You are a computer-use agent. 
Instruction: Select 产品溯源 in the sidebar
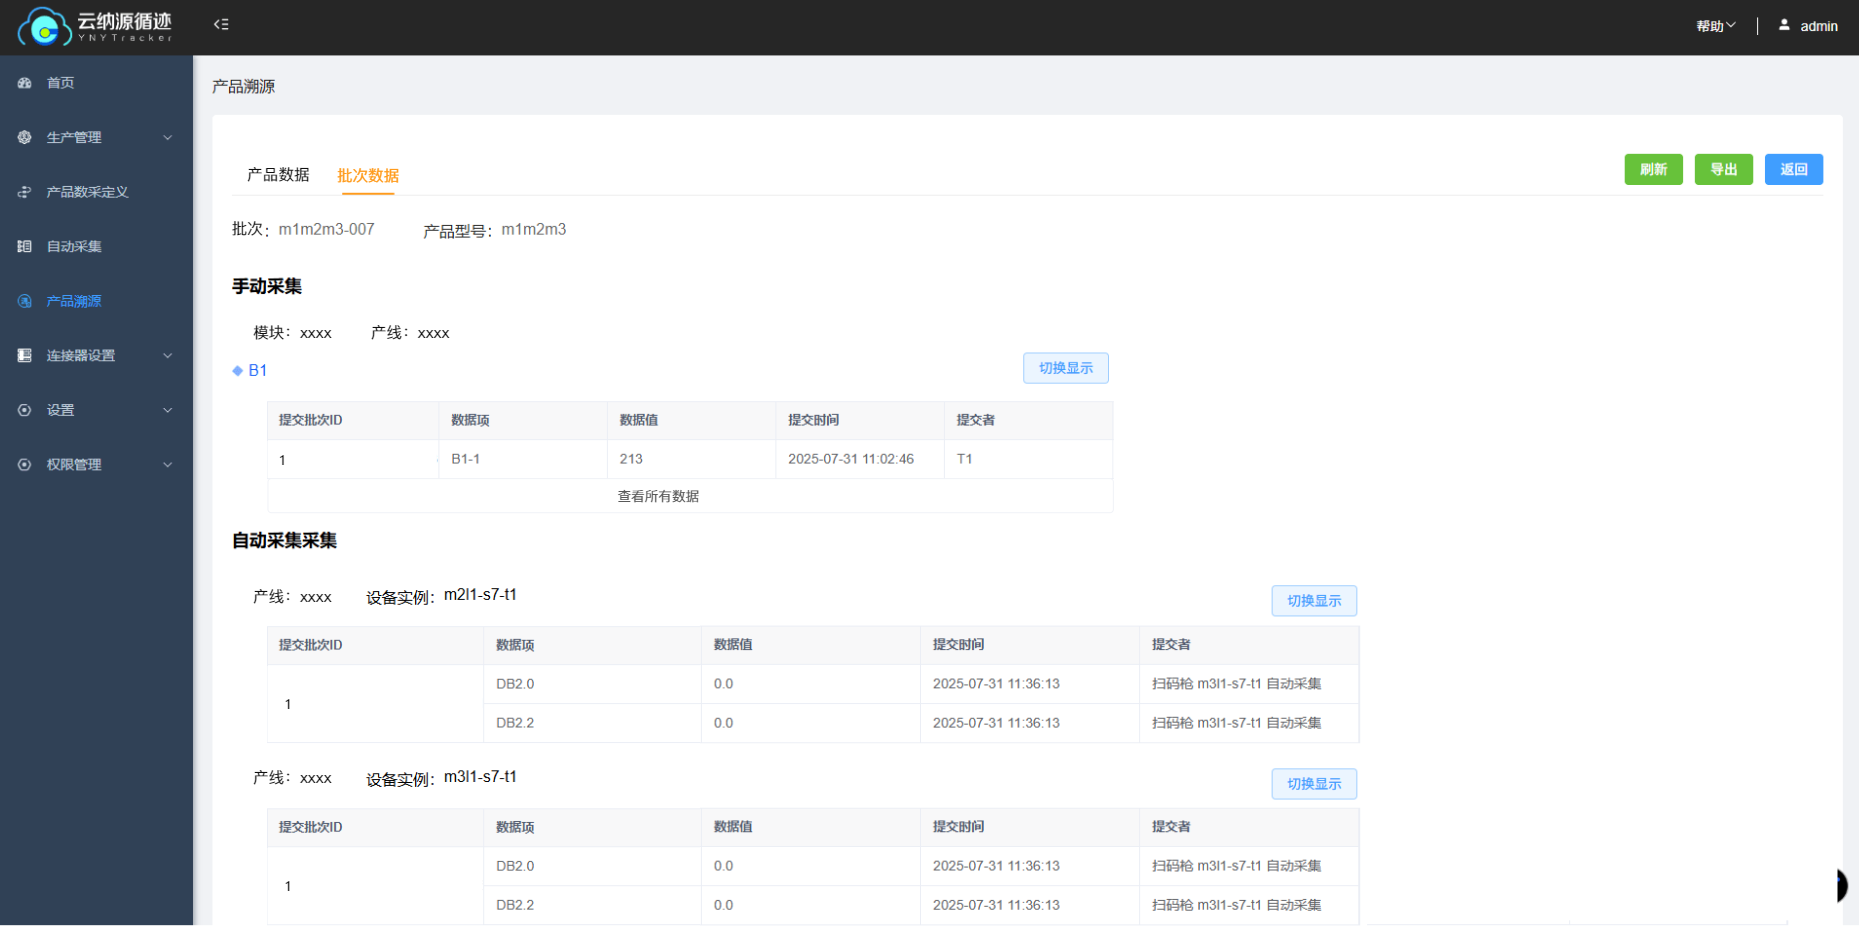(74, 301)
